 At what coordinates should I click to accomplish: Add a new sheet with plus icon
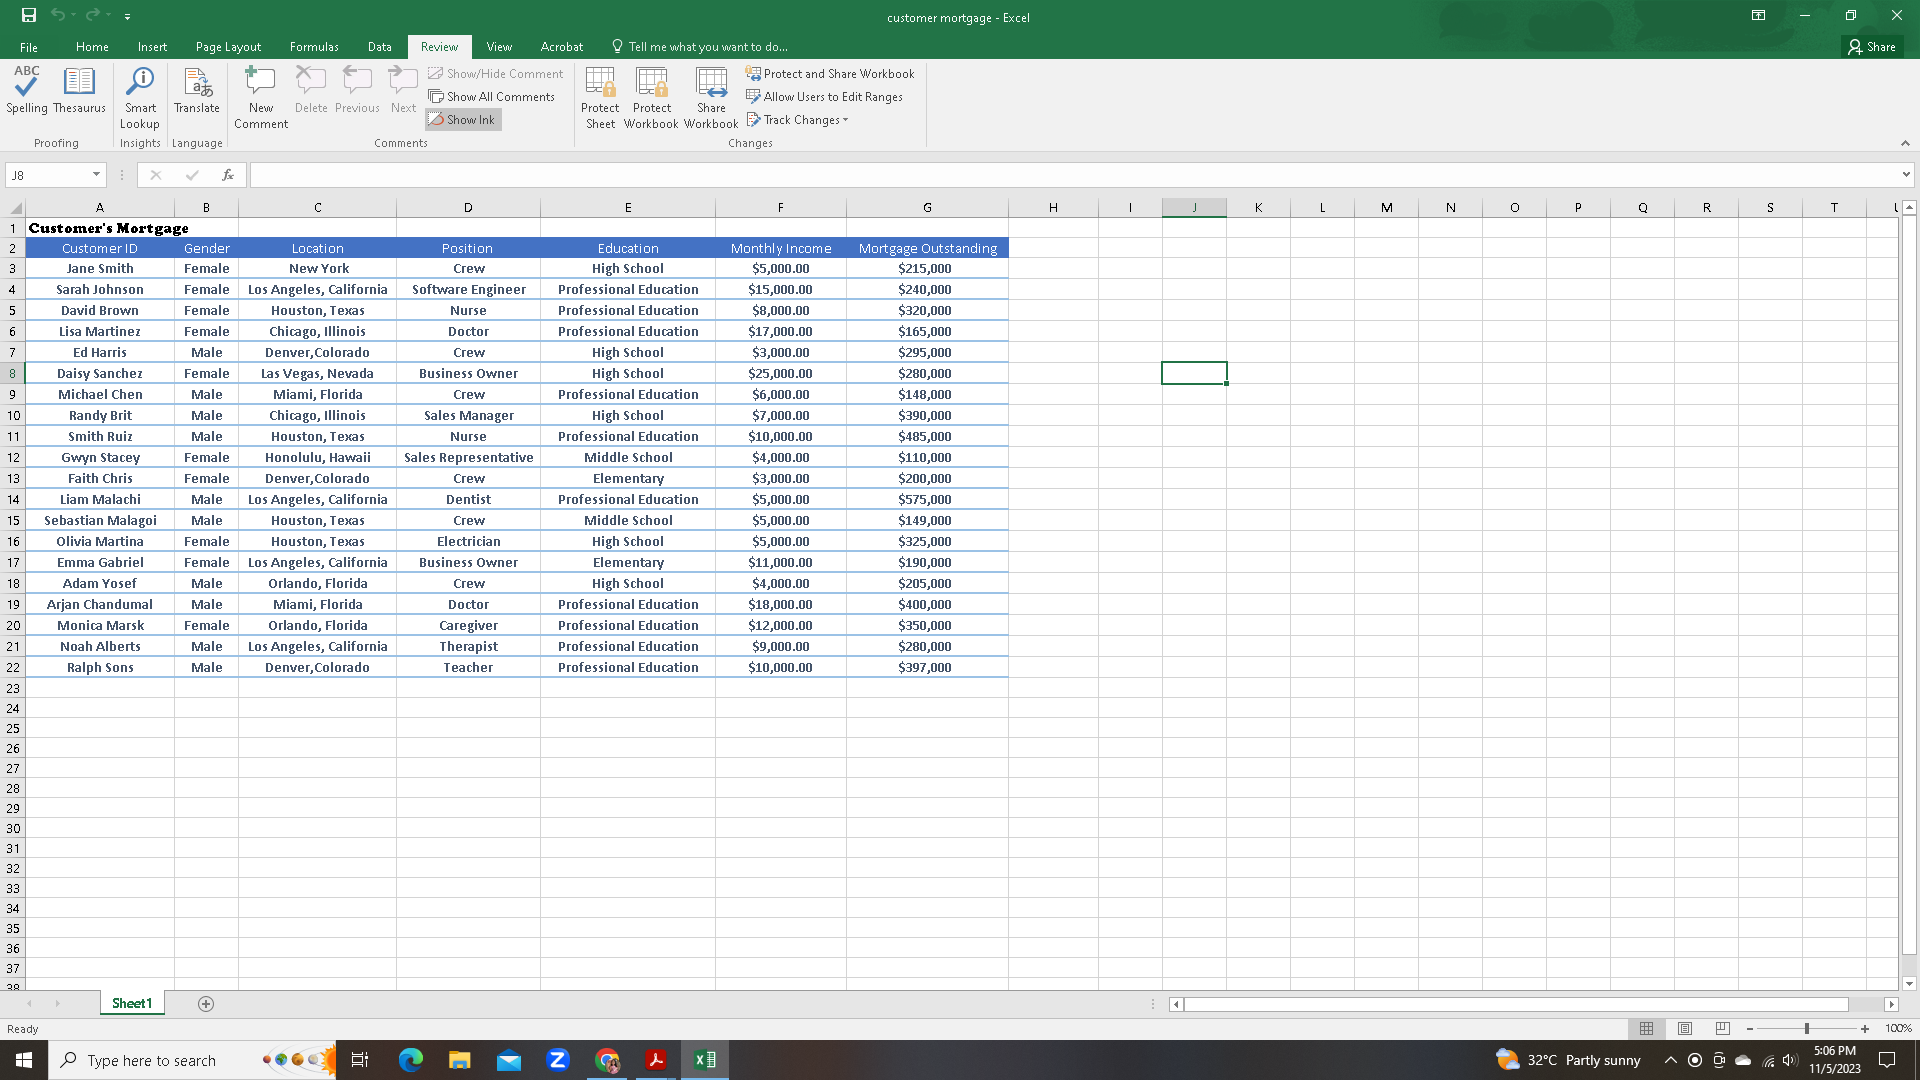(x=206, y=1004)
